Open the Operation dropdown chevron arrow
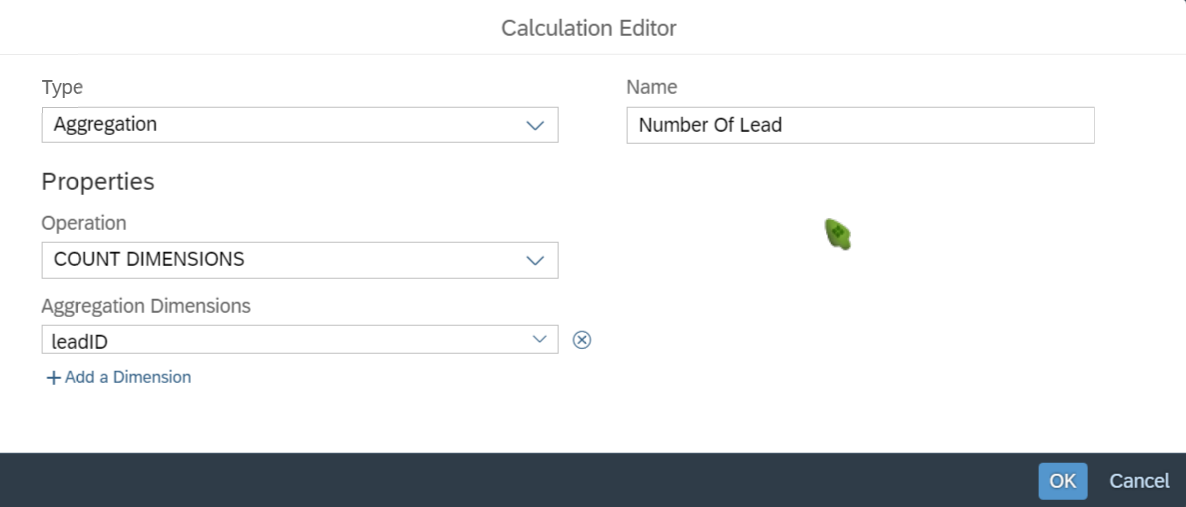Screen dimensions: 1186x507 535,260
